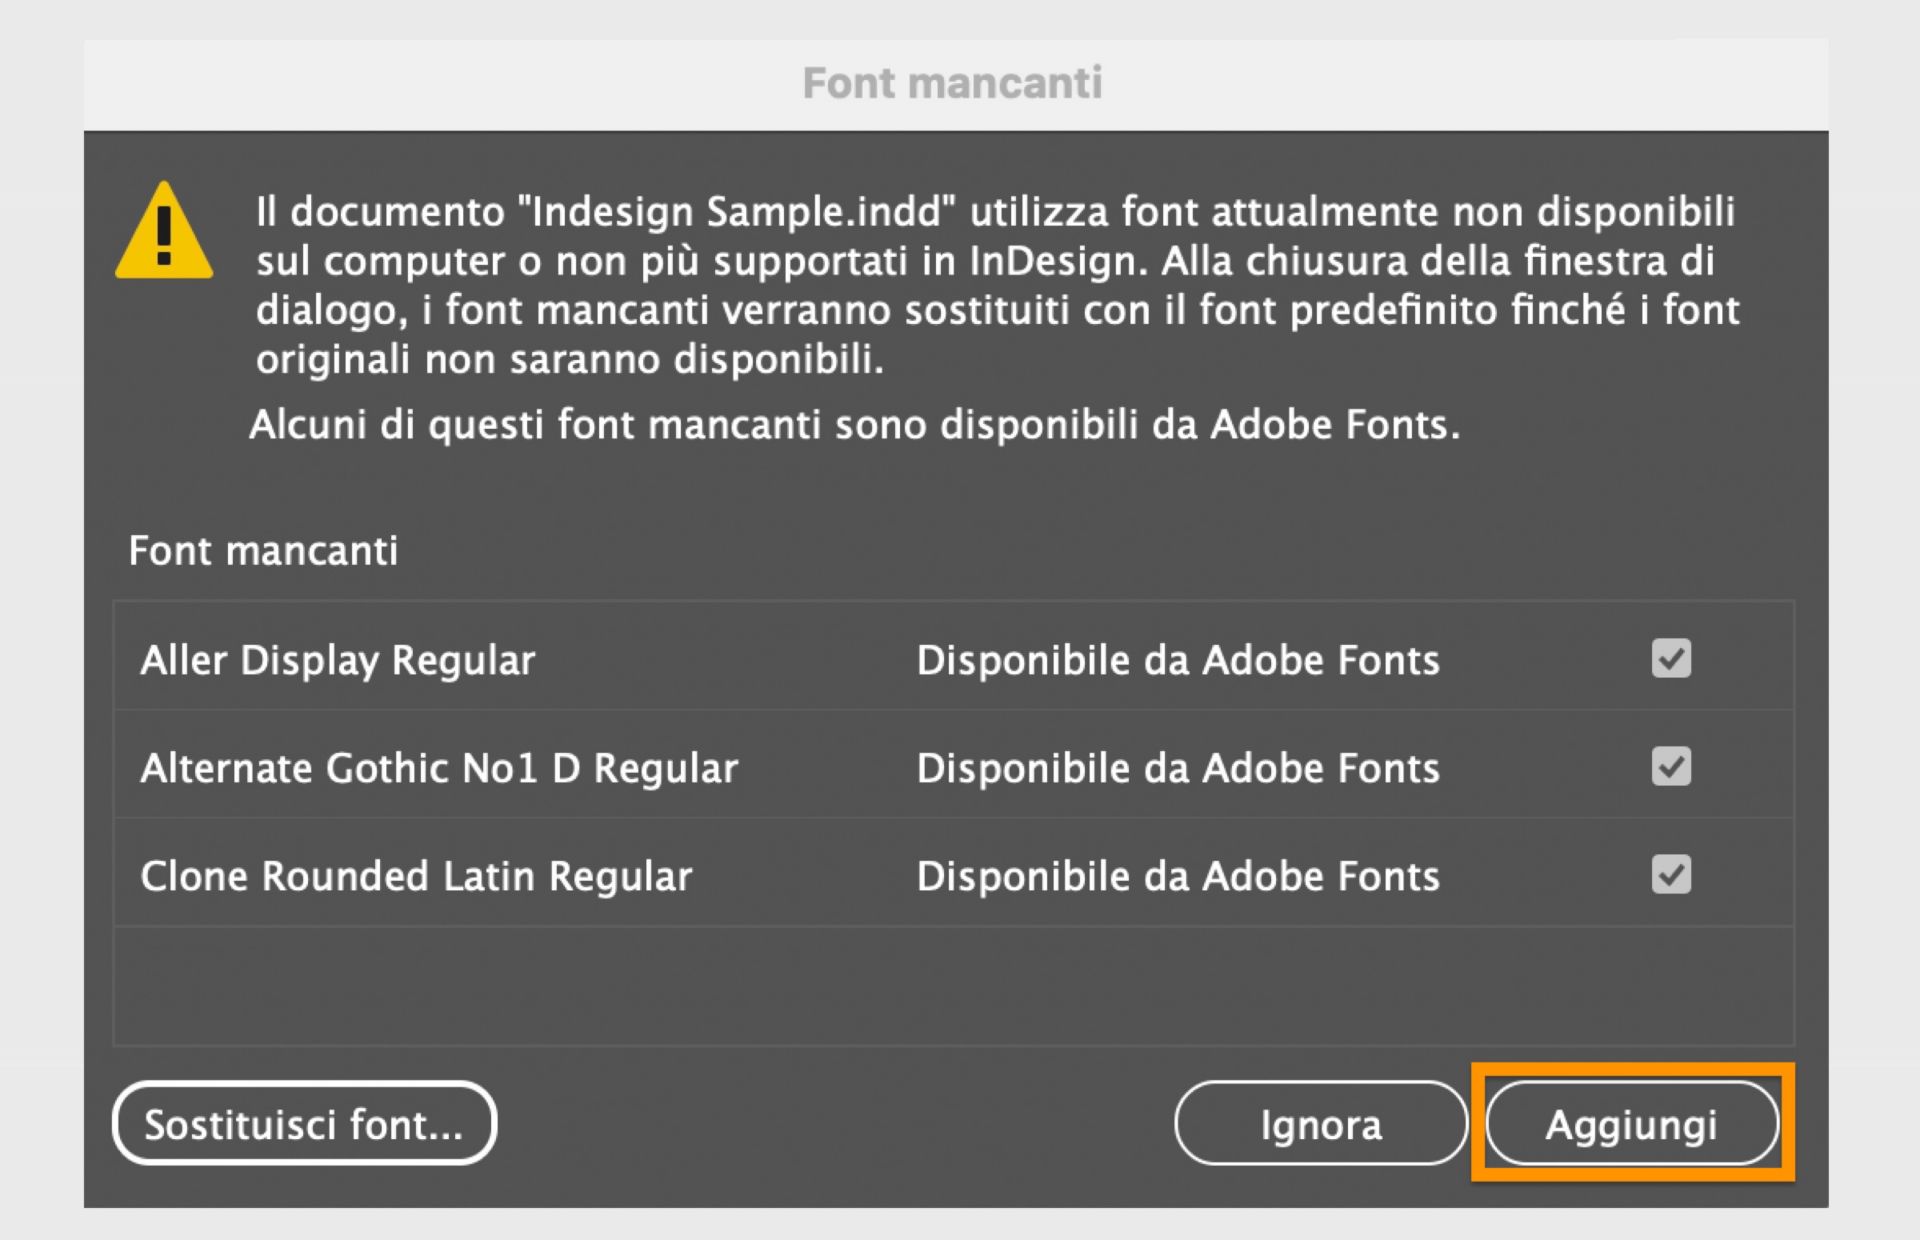The width and height of the screenshot is (1920, 1240).
Task: Click Disponibile da Adobe Fonts for Clone Rounded
Action: pos(1178,875)
